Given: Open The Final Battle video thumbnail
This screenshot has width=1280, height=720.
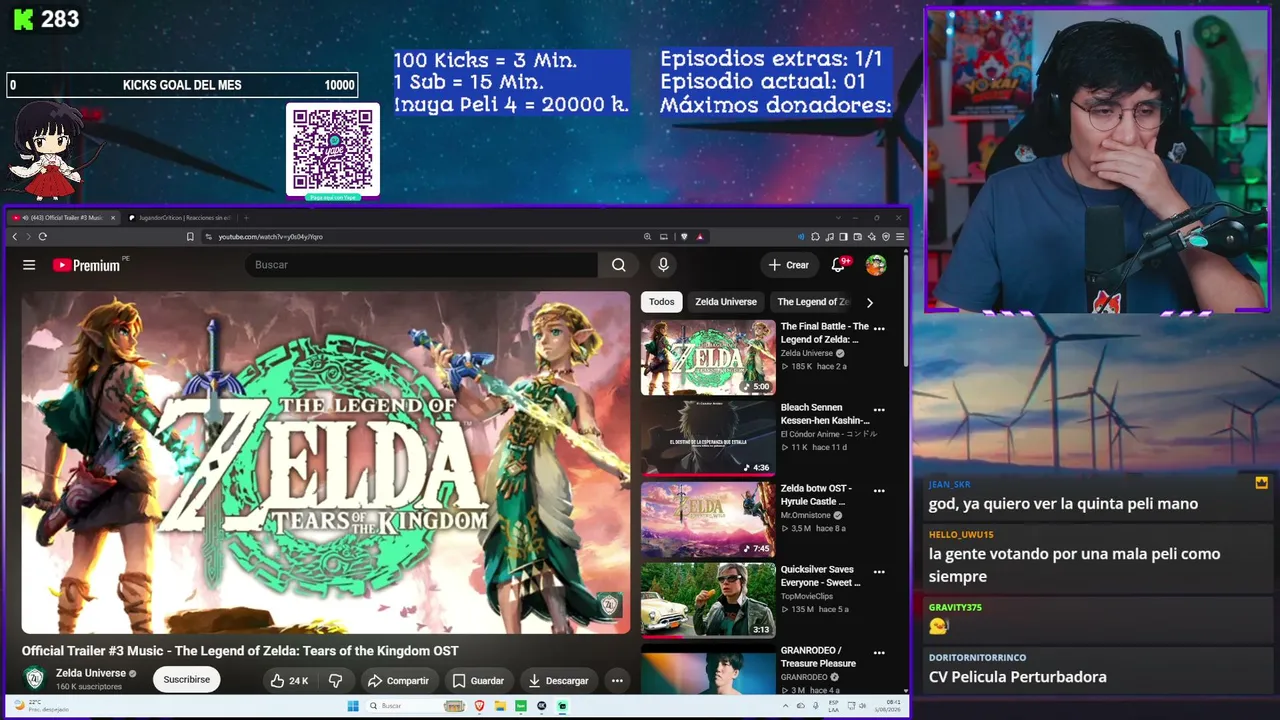Looking at the screenshot, I should click(708, 358).
